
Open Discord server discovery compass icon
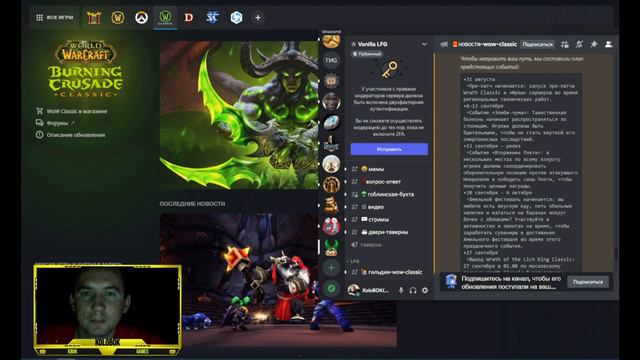[x=331, y=288]
